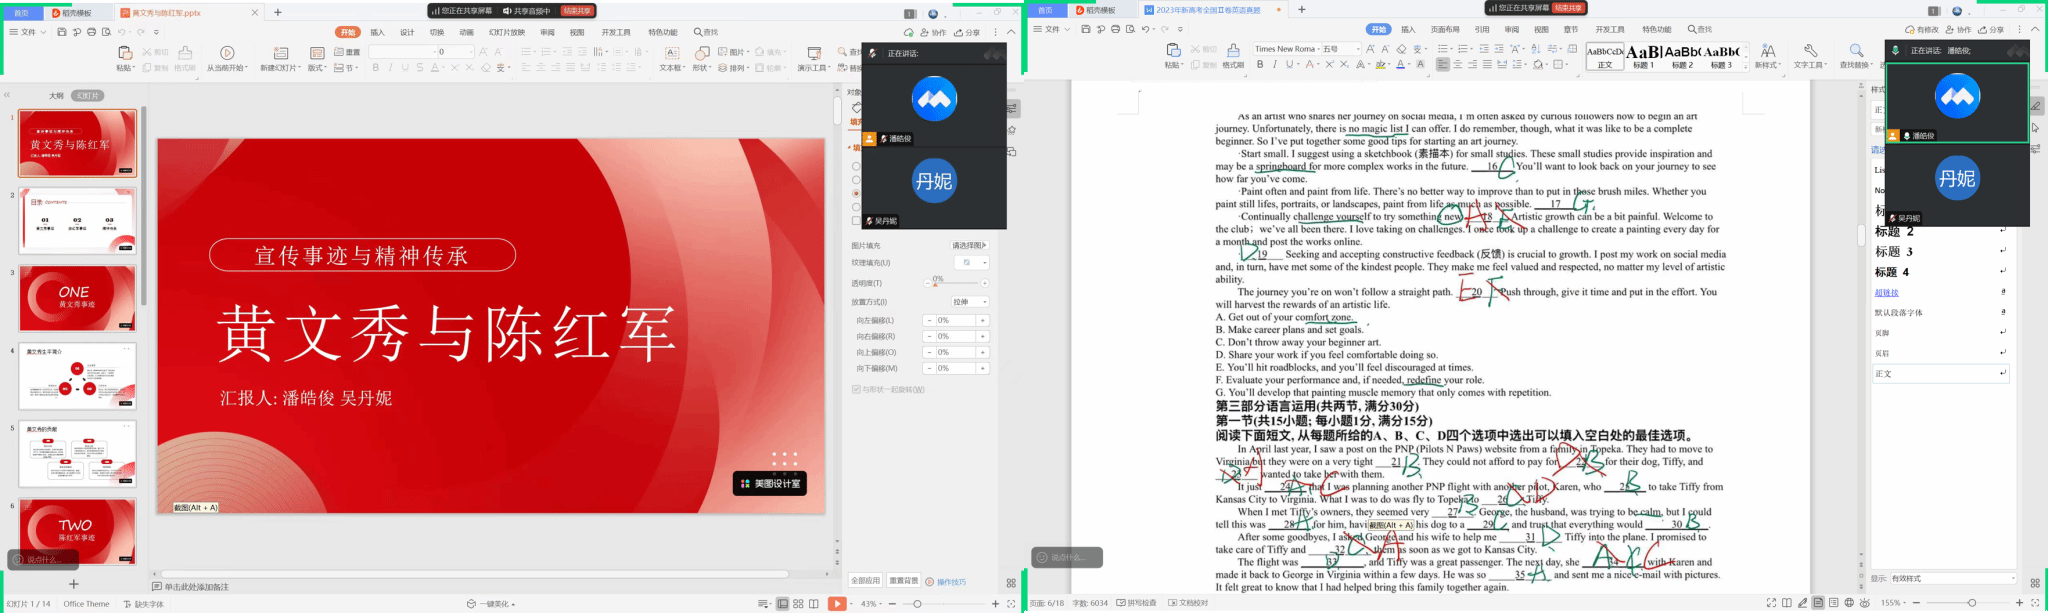The image size is (2048, 613).
Task: Click the 'Start from current slide' play icon
Action: point(227,53)
